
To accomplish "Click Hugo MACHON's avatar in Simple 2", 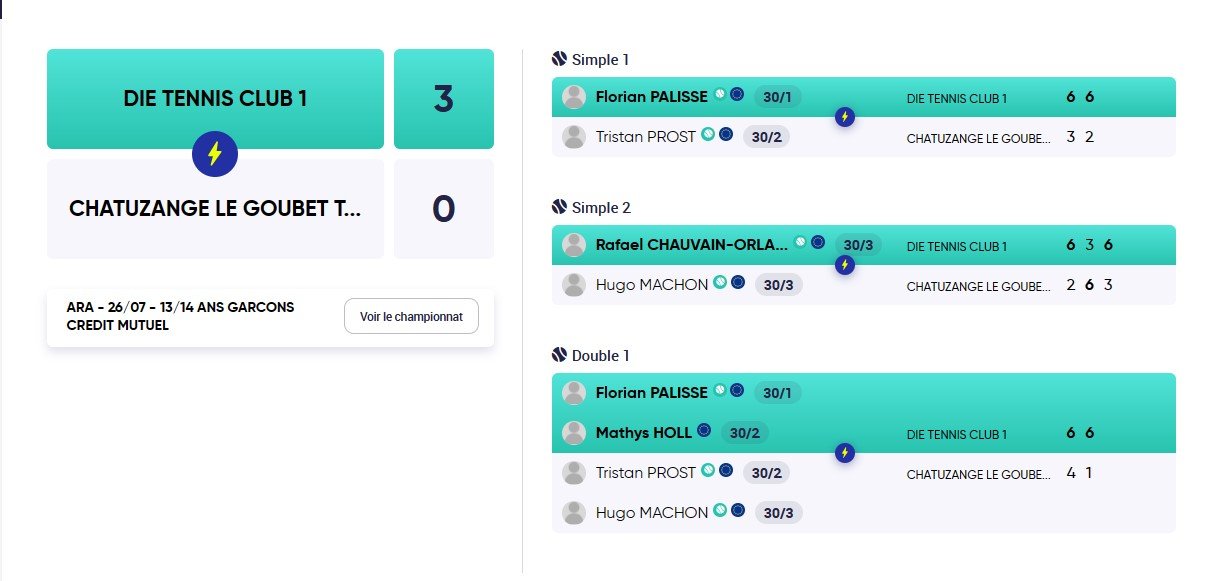I will point(574,285).
